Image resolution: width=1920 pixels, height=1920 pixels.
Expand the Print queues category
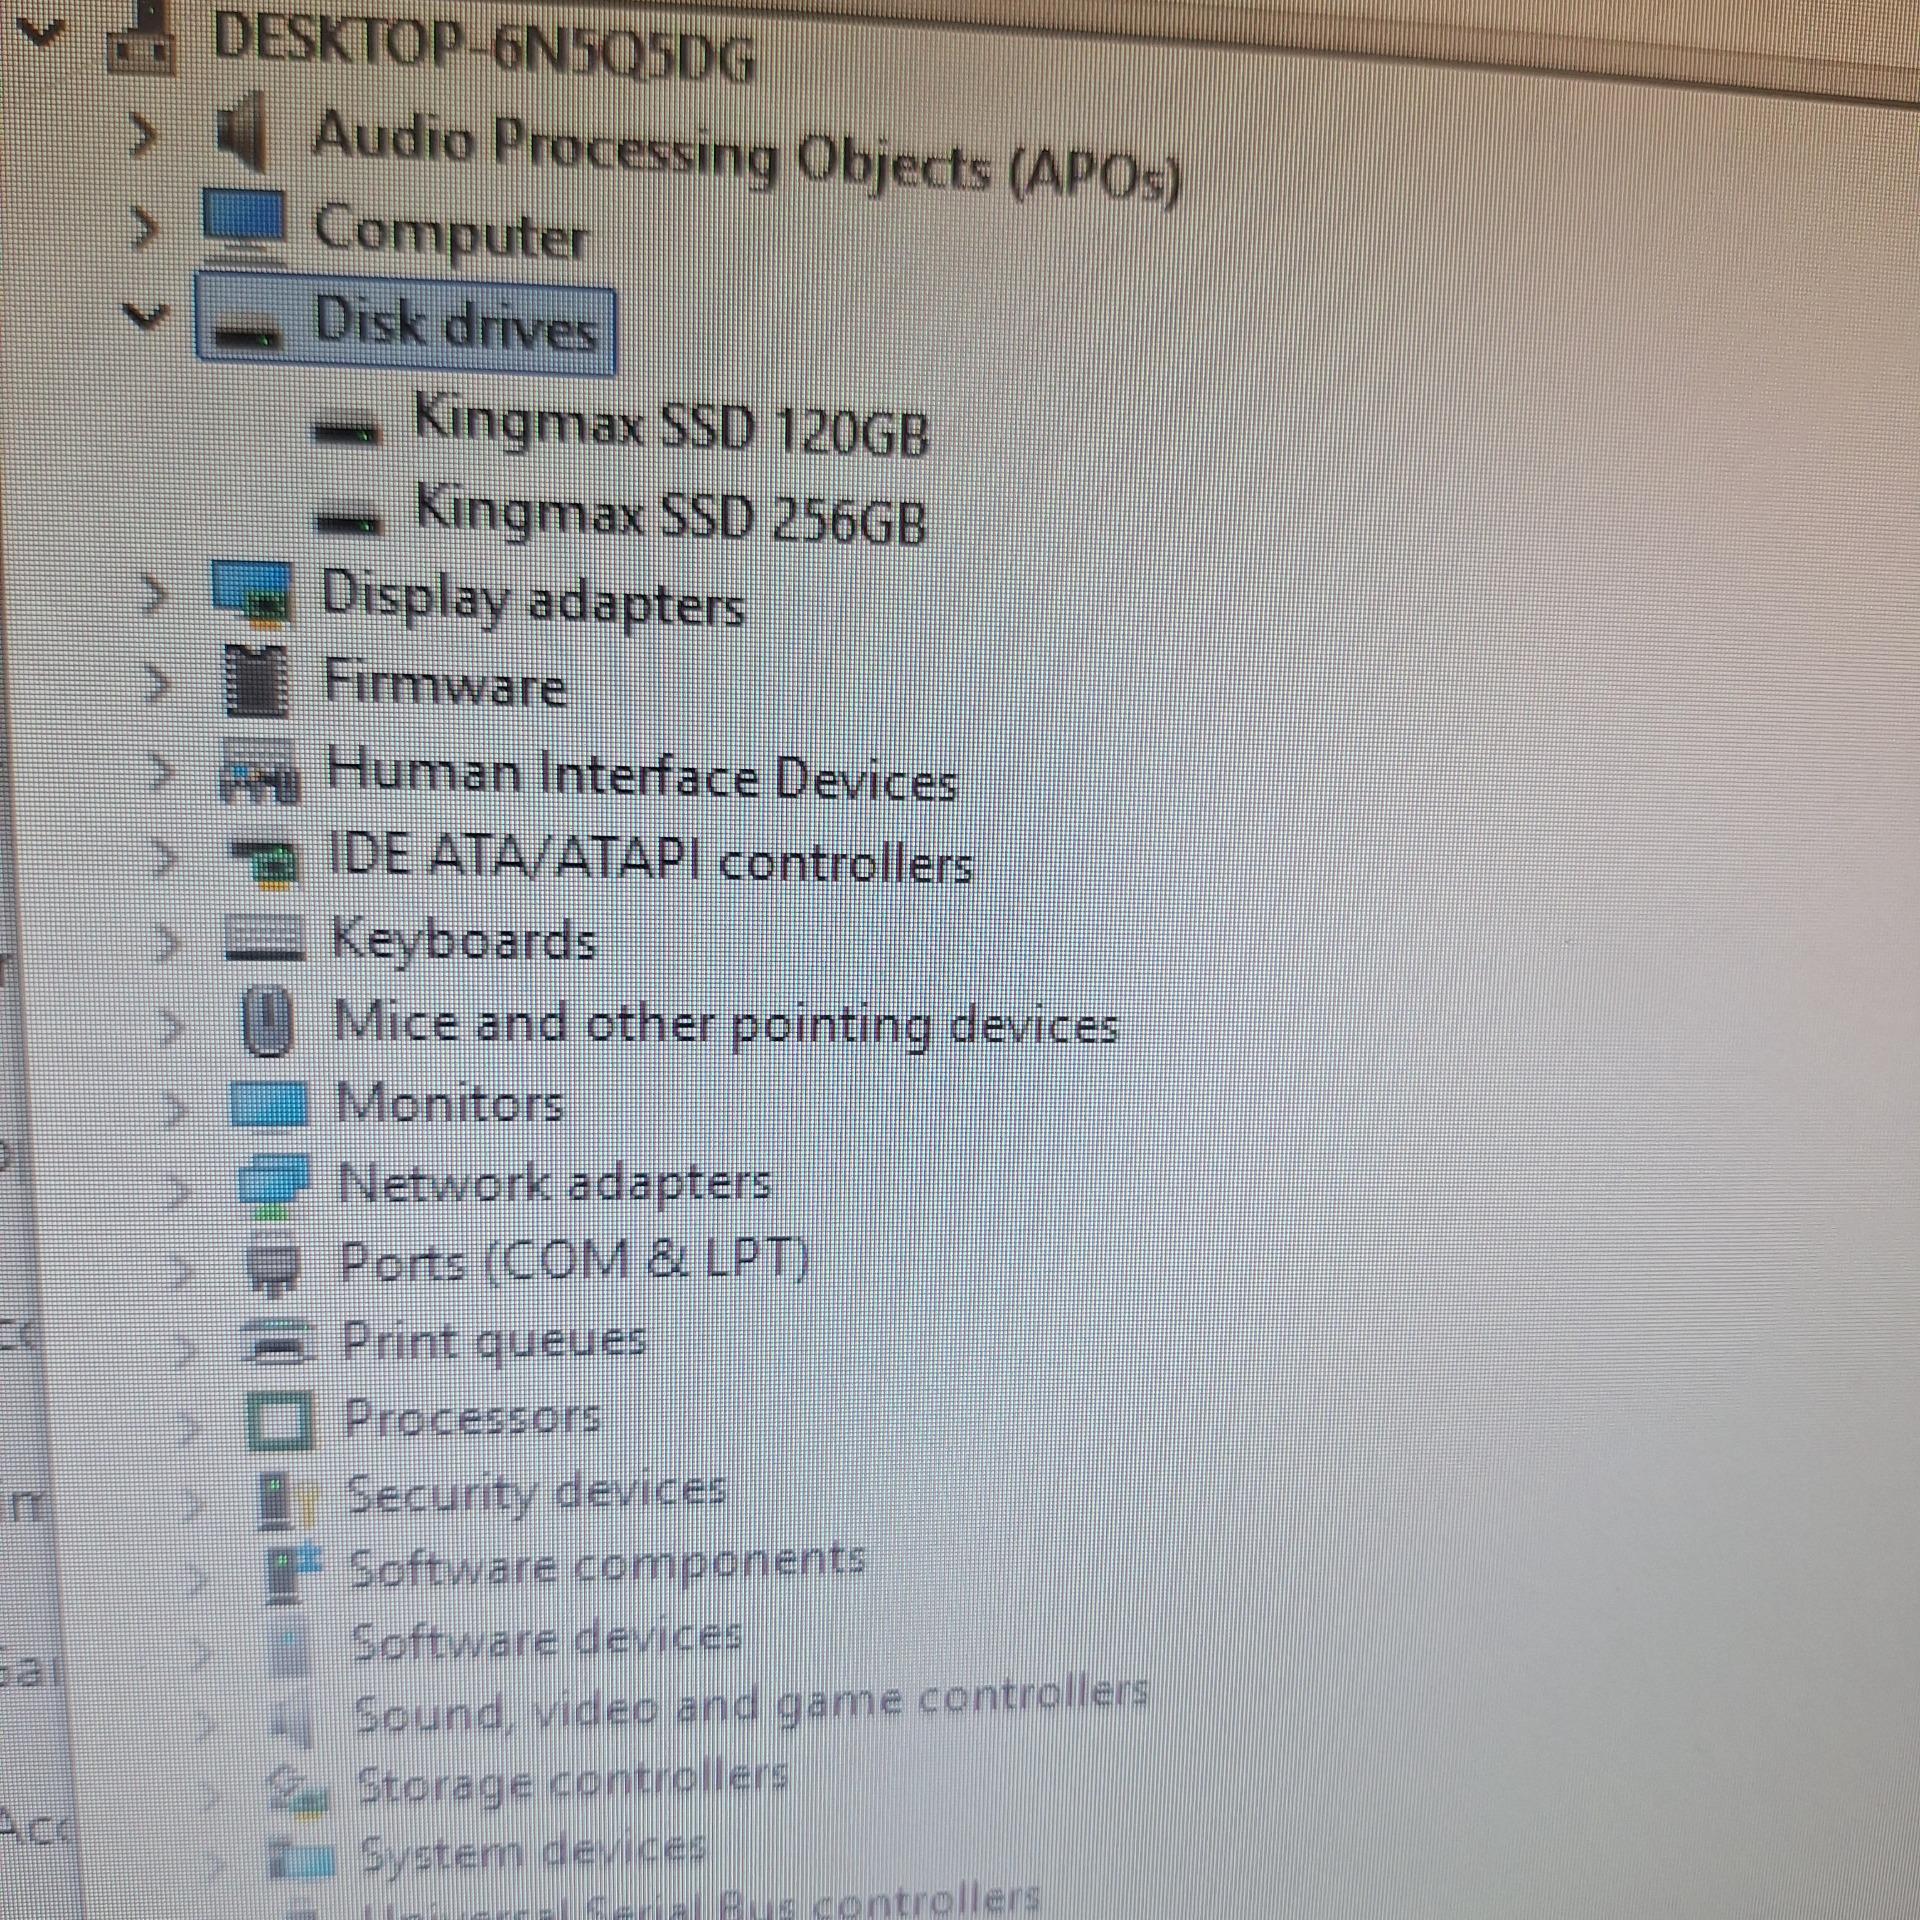point(186,1350)
